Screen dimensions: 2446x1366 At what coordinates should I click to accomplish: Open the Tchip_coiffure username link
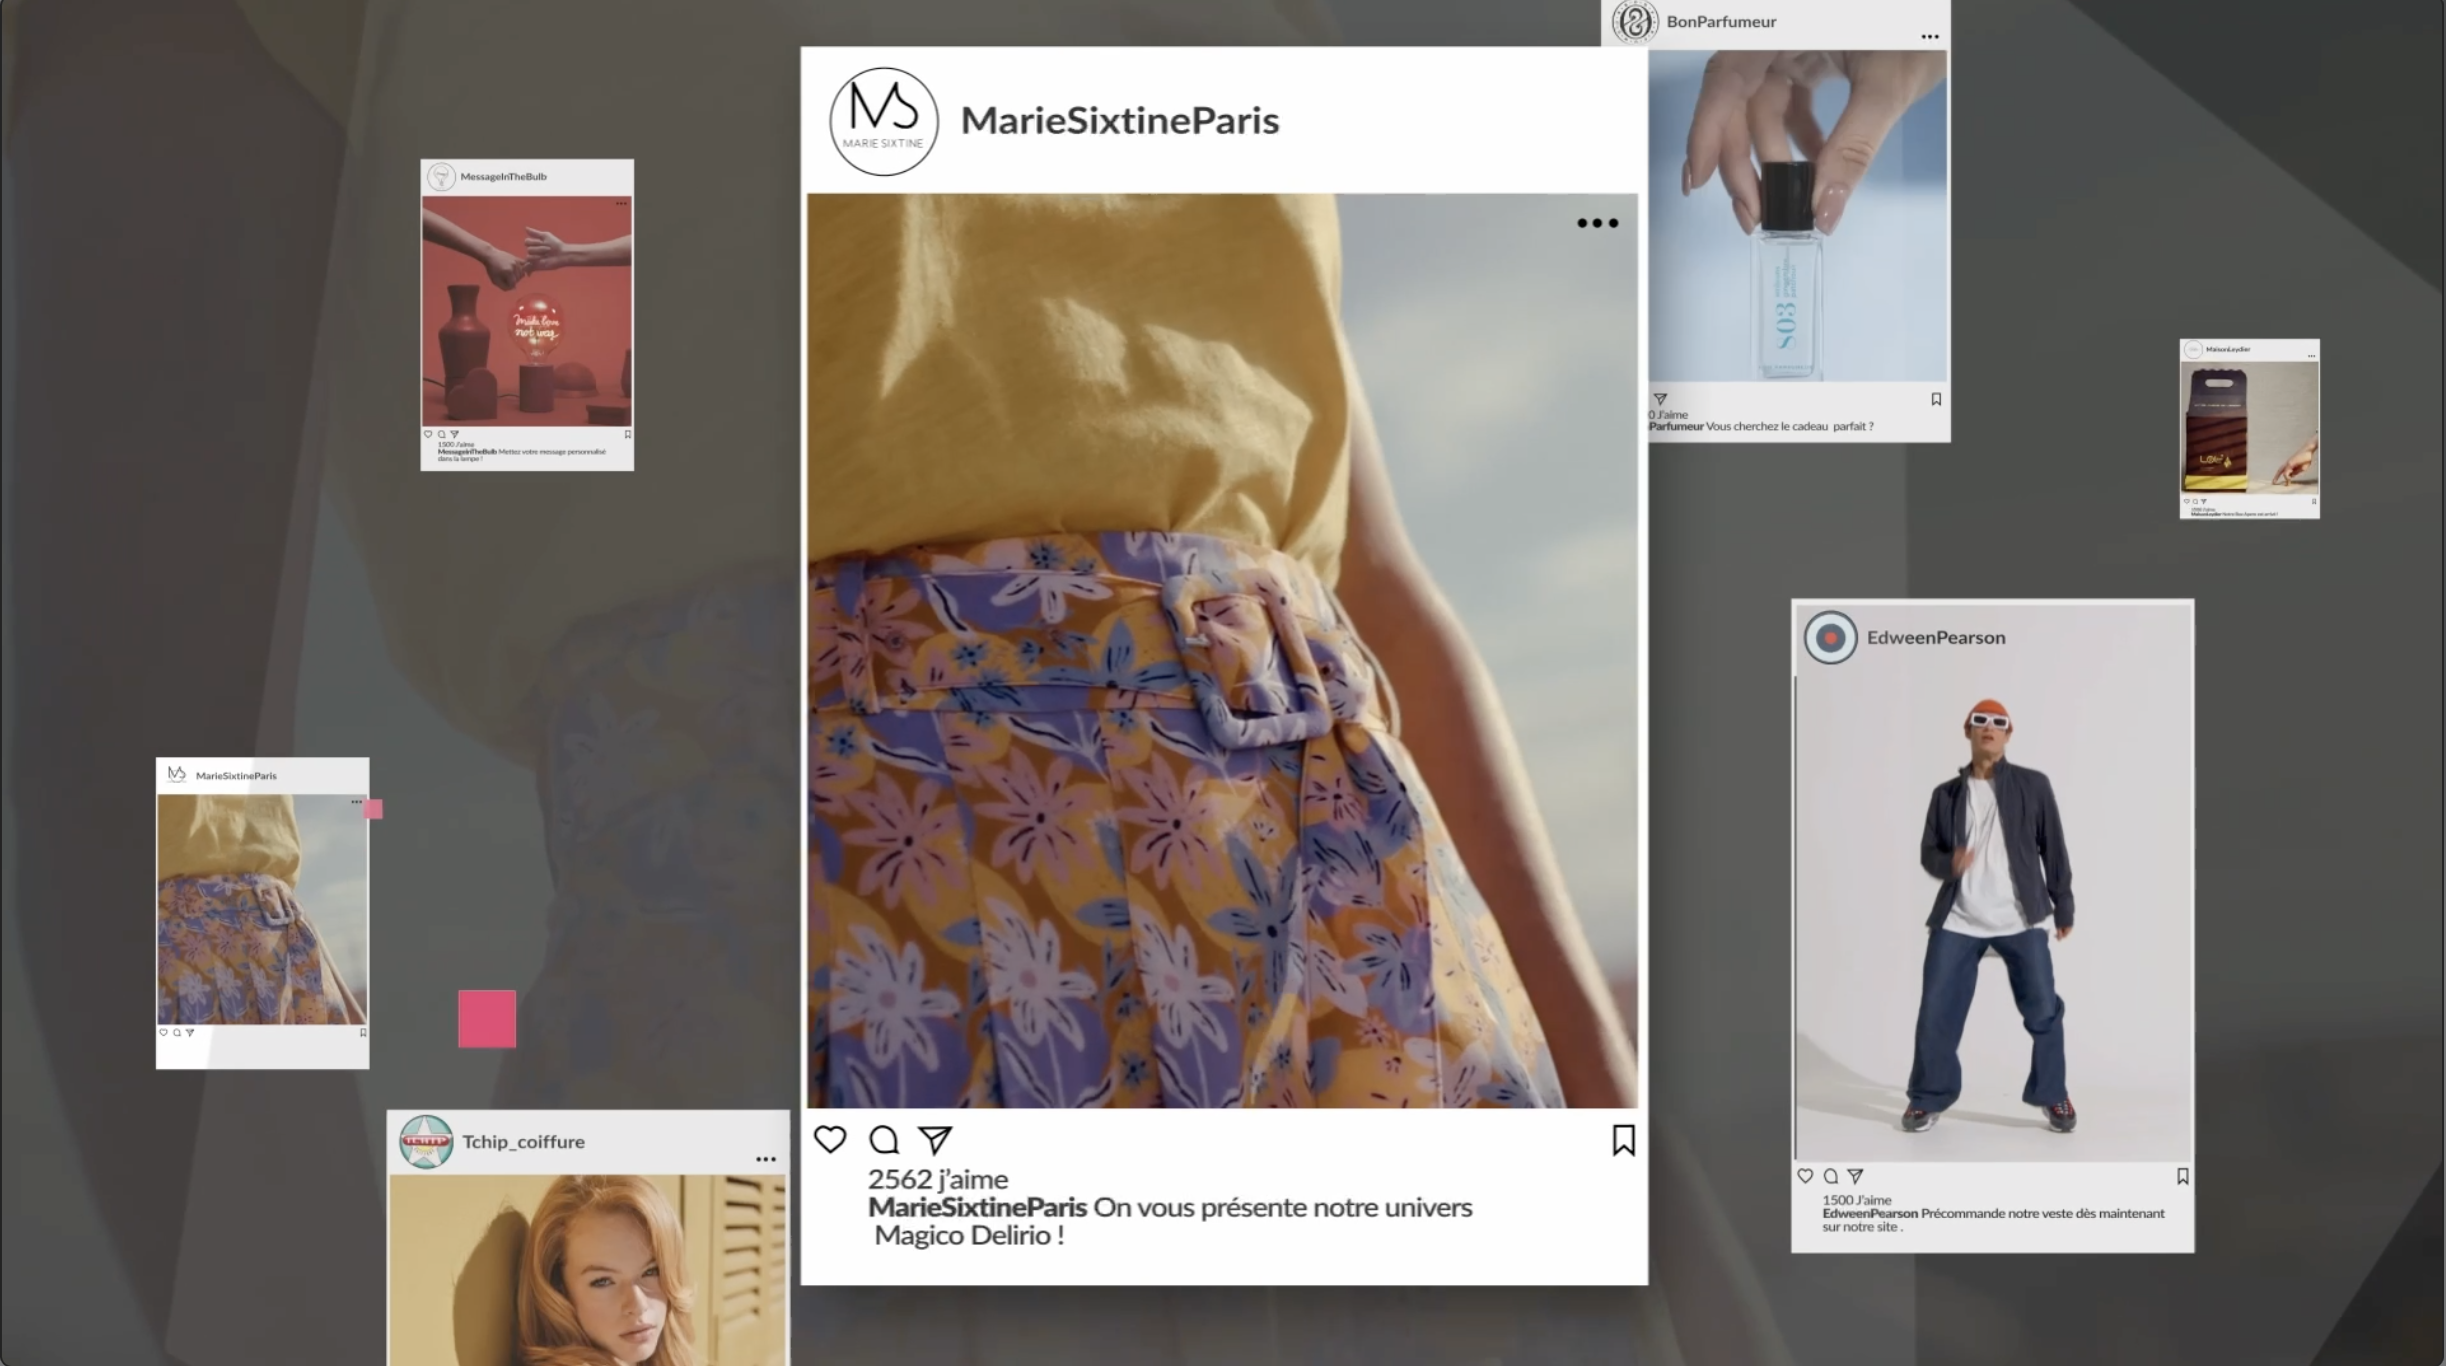[x=523, y=1141]
